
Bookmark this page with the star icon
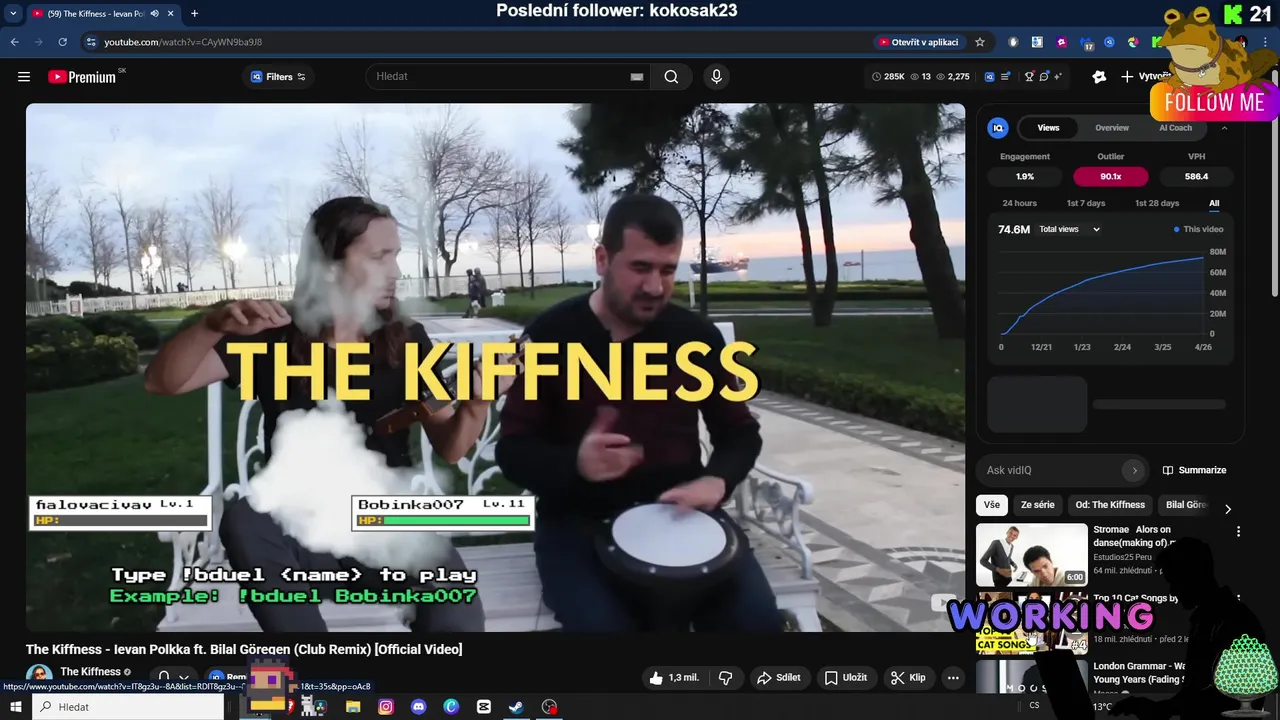click(980, 42)
